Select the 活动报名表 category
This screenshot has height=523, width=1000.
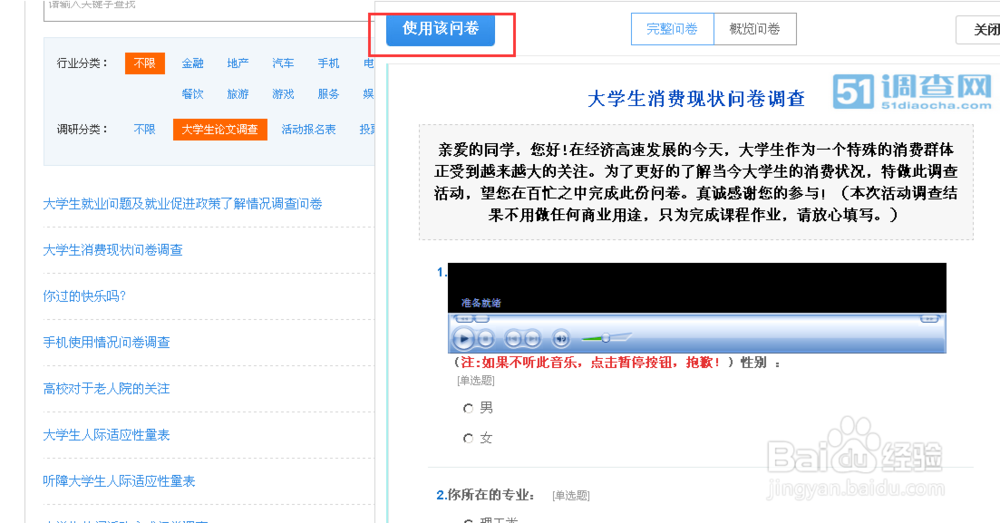pyautogui.click(x=309, y=129)
